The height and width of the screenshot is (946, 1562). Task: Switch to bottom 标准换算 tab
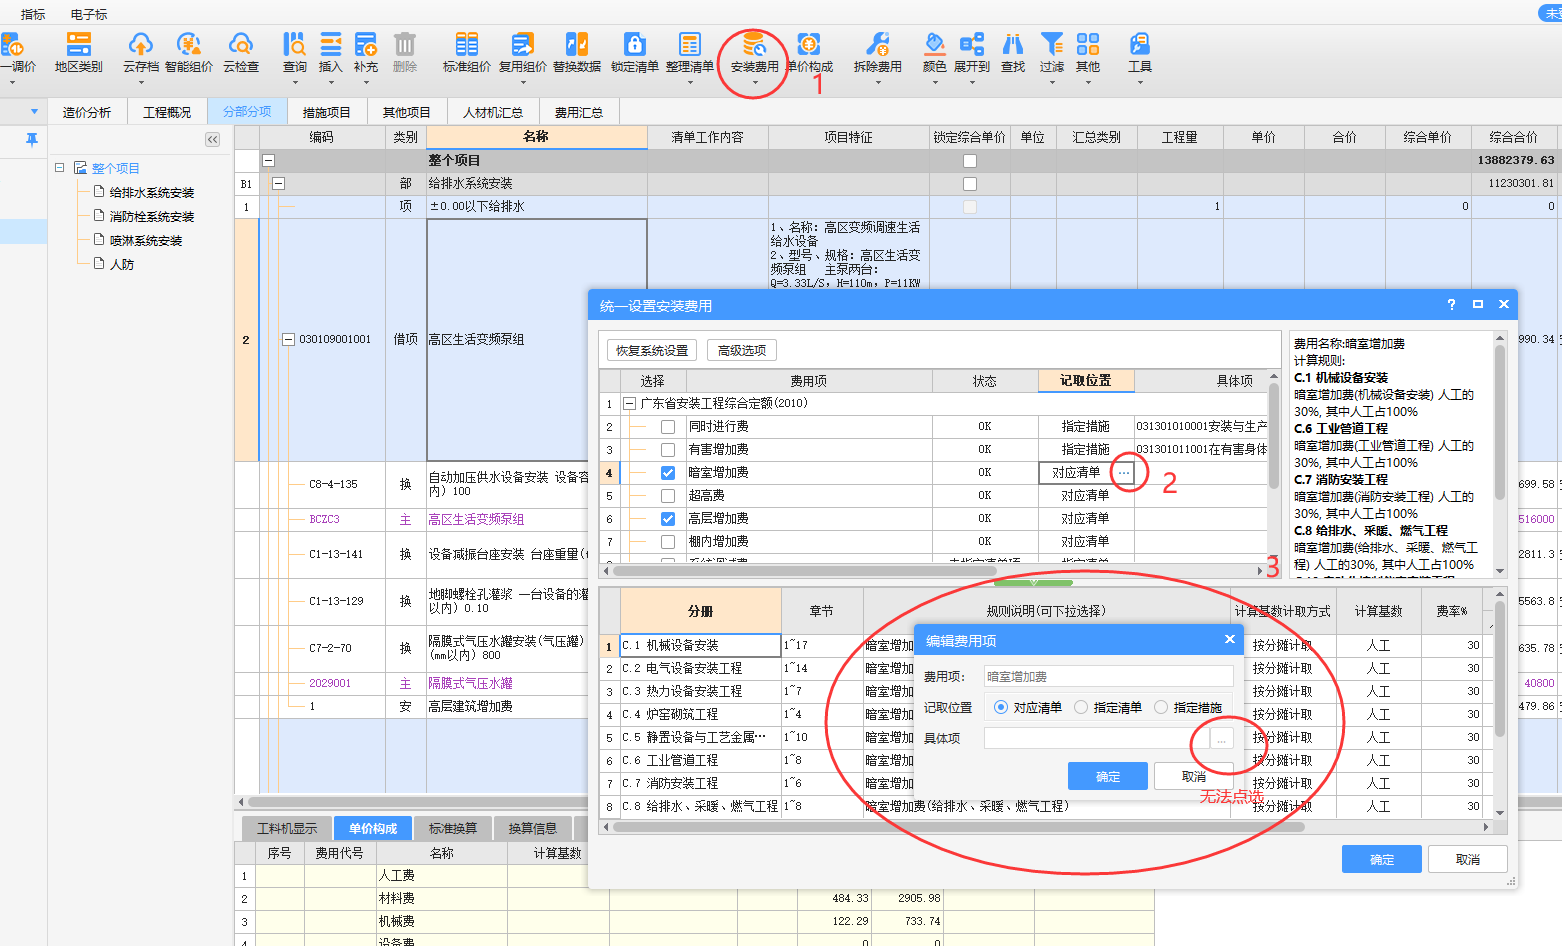453,828
